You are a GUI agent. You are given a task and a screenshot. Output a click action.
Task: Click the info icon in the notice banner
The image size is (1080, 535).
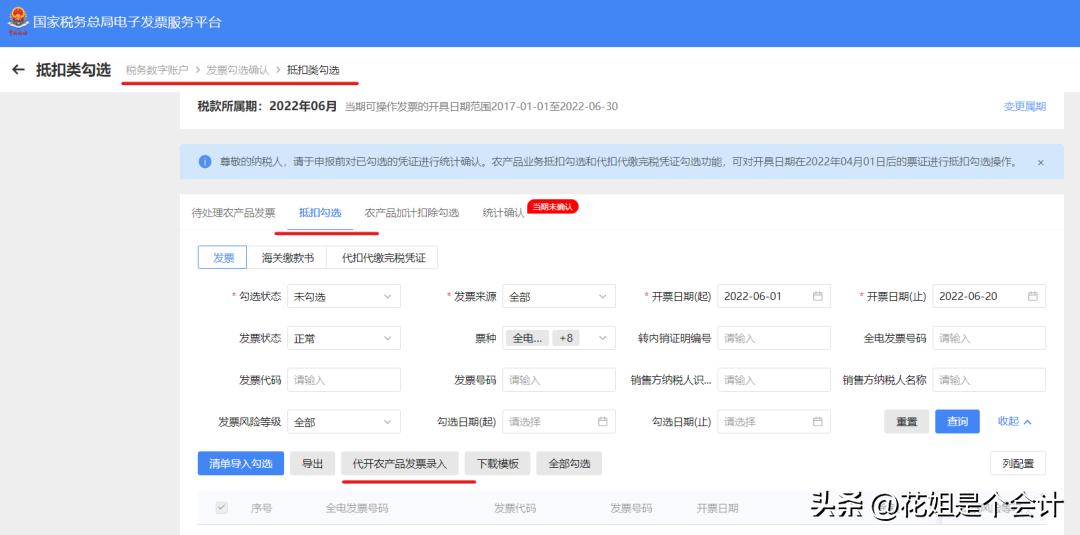pos(205,162)
